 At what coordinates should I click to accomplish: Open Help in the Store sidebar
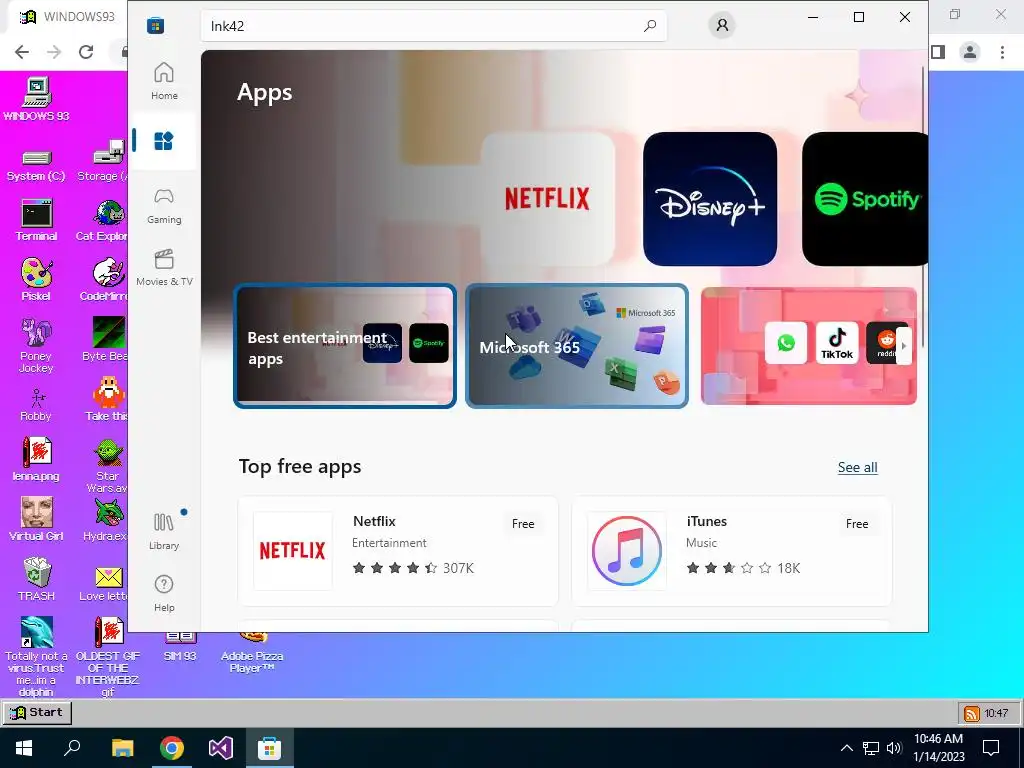click(164, 593)
